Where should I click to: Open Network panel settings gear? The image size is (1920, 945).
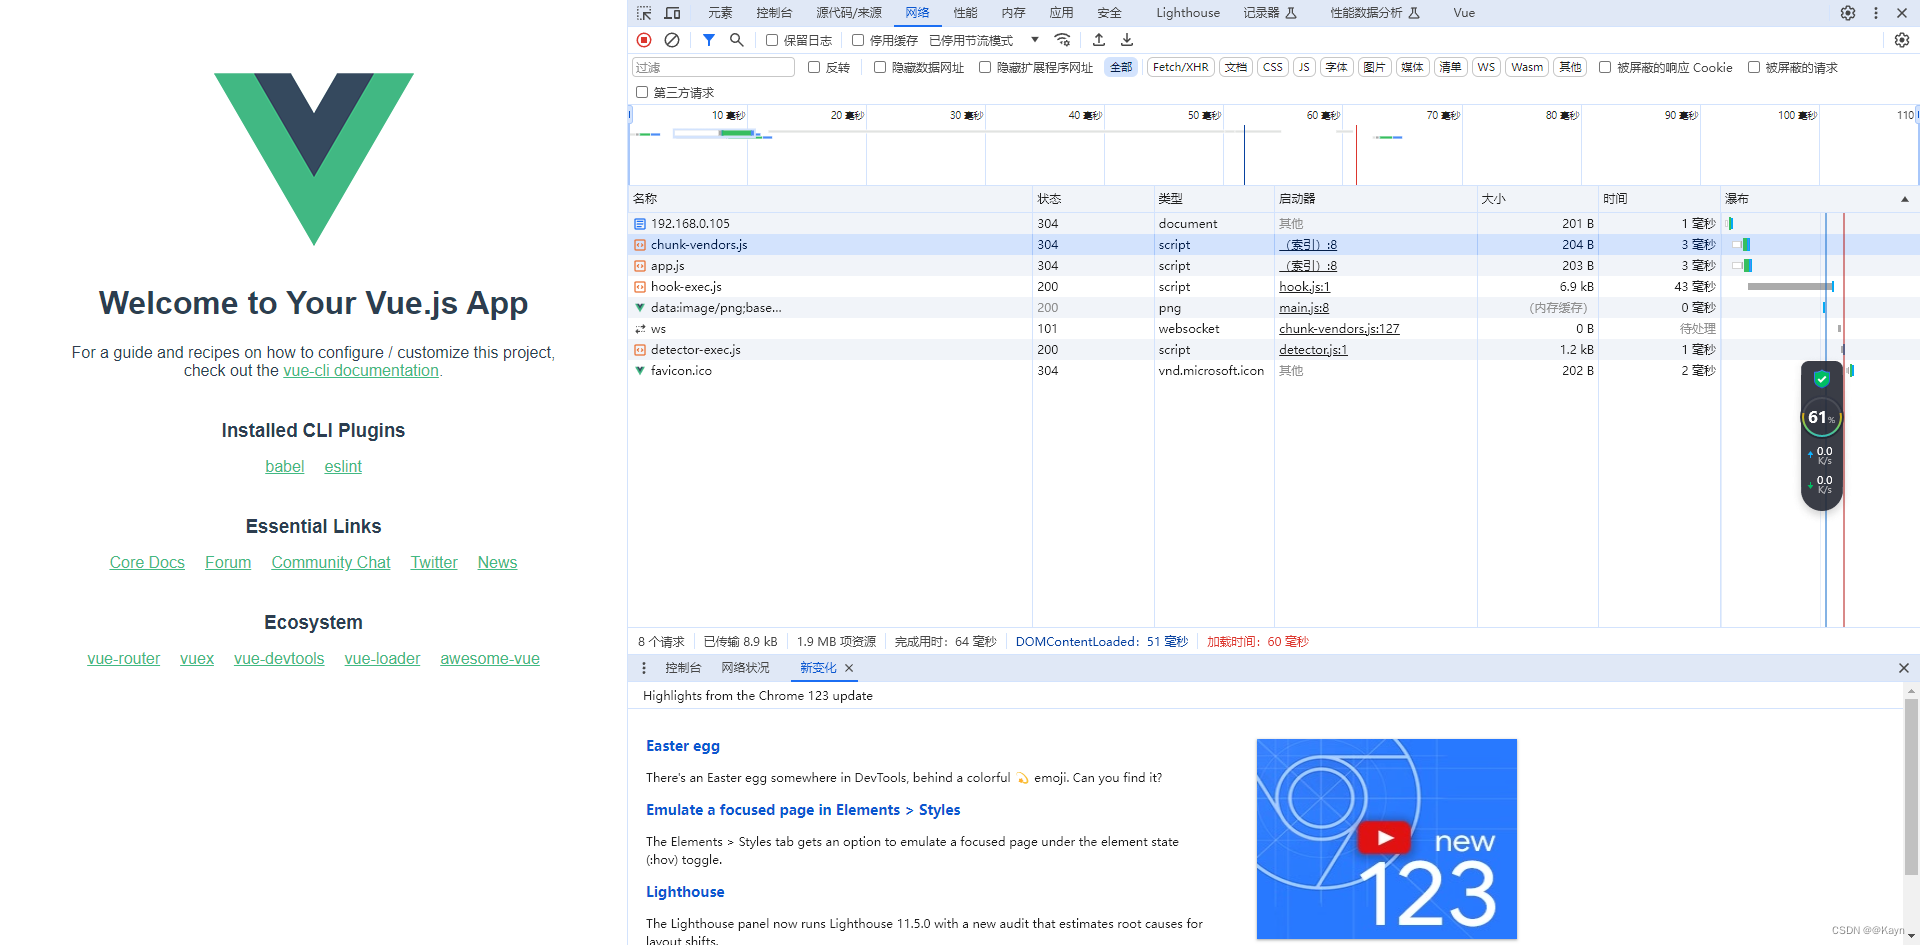coord(1902,40)
